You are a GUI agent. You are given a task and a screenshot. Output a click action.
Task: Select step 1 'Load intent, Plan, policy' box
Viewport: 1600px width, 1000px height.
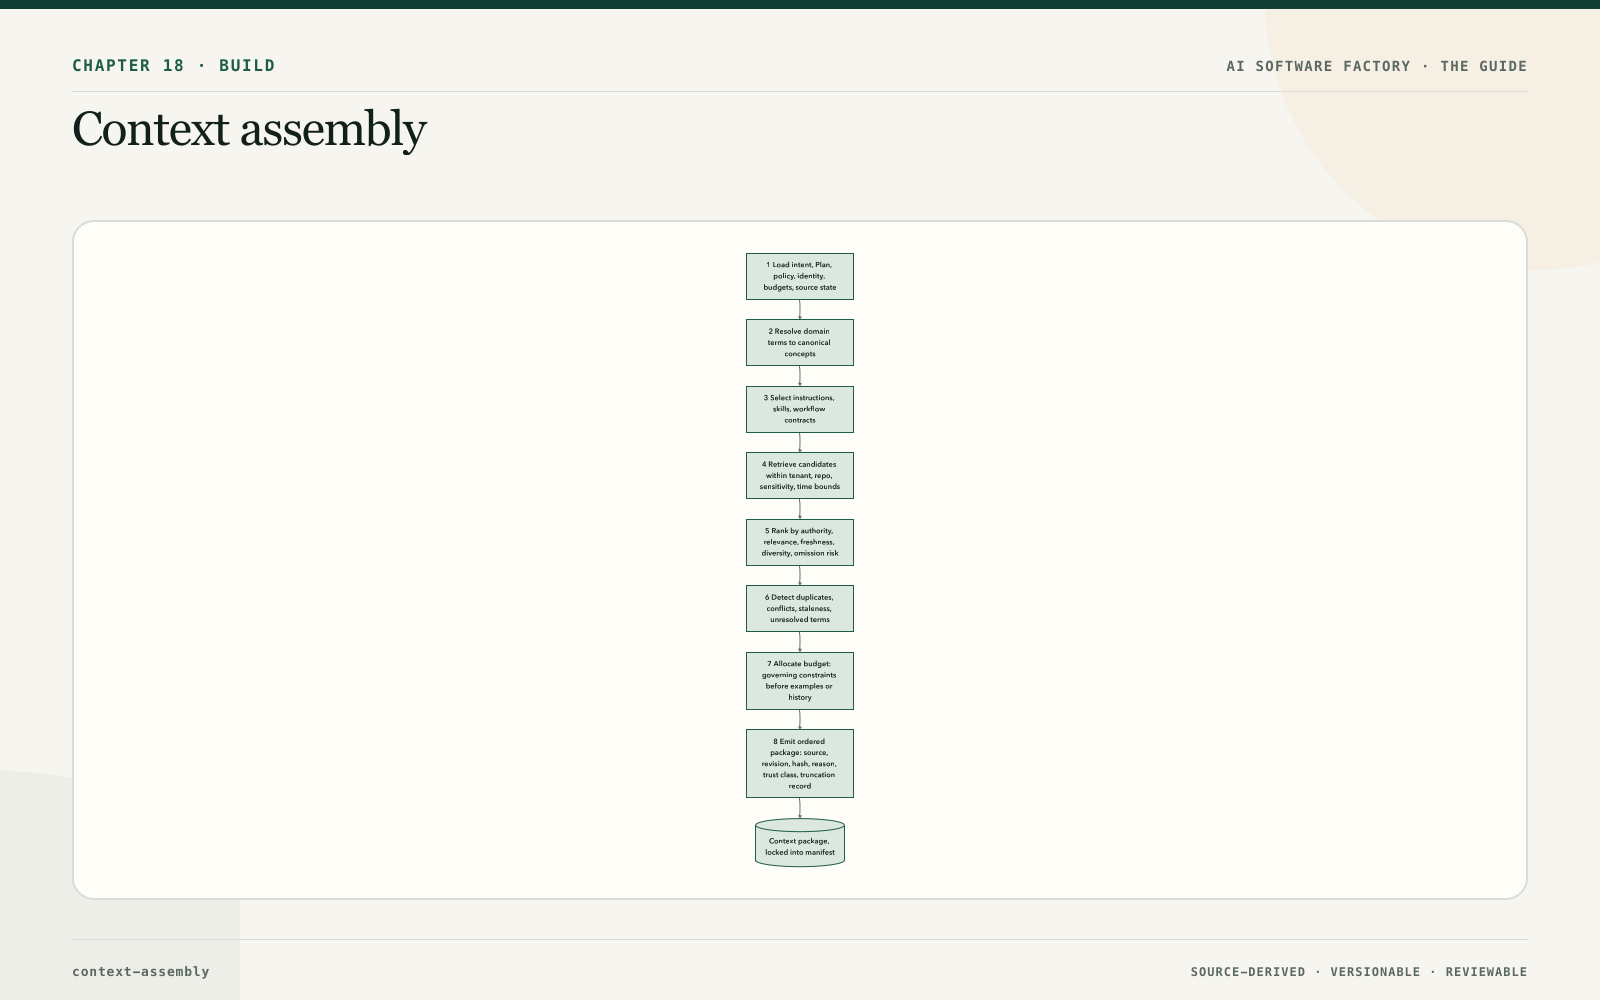[800, 276]
